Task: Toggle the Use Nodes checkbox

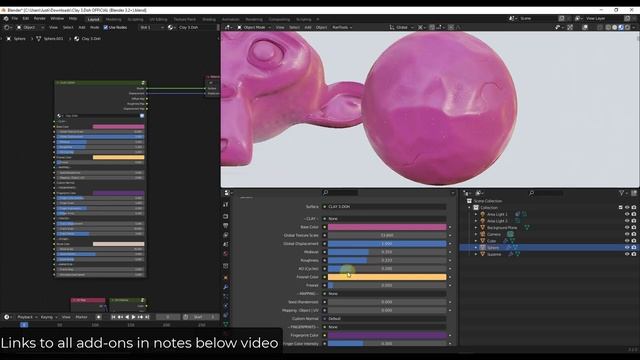Action: [106, 27]
